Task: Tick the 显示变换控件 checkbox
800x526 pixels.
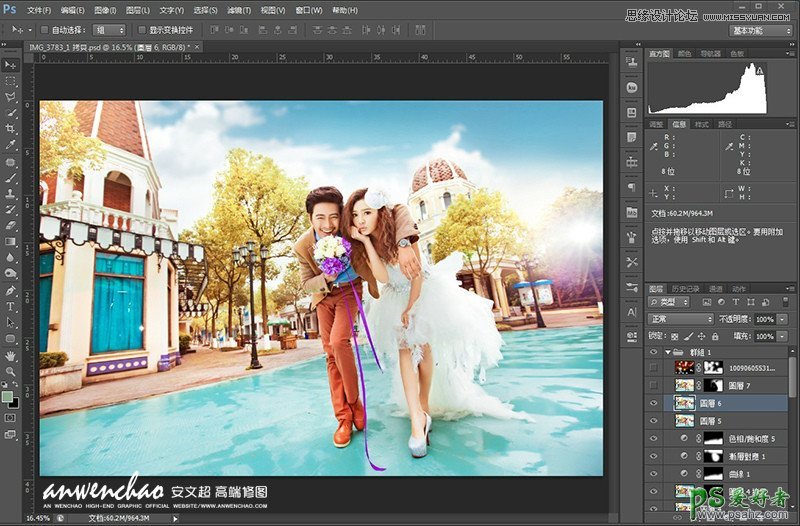Action: tap(141, 30)
